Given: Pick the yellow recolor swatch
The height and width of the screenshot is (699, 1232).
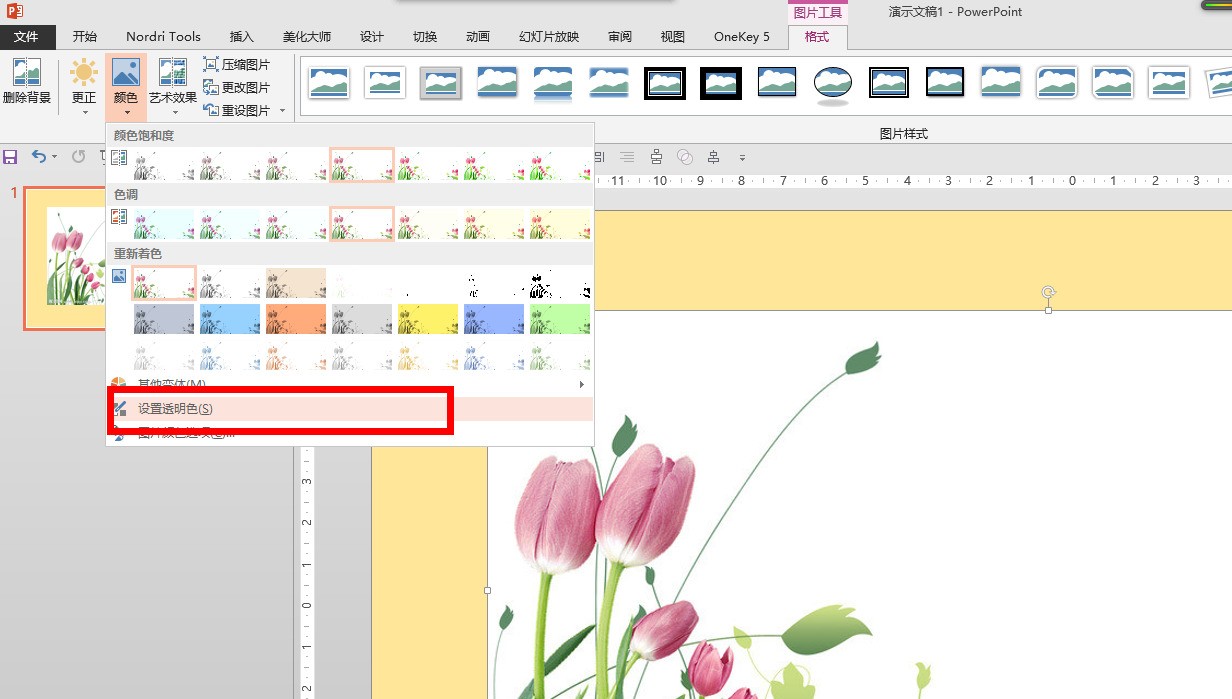Looking at the screenshot, I should (428, 319).
